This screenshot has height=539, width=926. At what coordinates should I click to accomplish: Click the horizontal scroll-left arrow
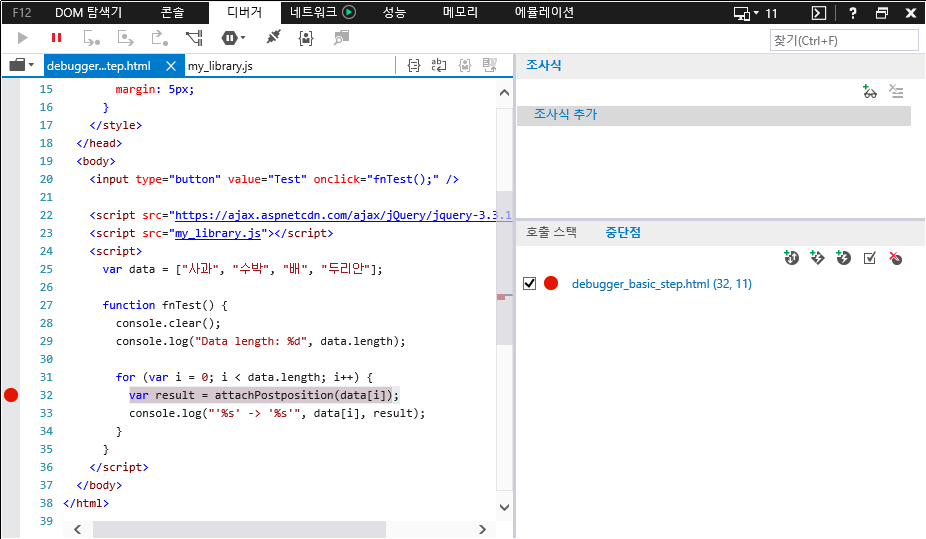coord(77,530)
